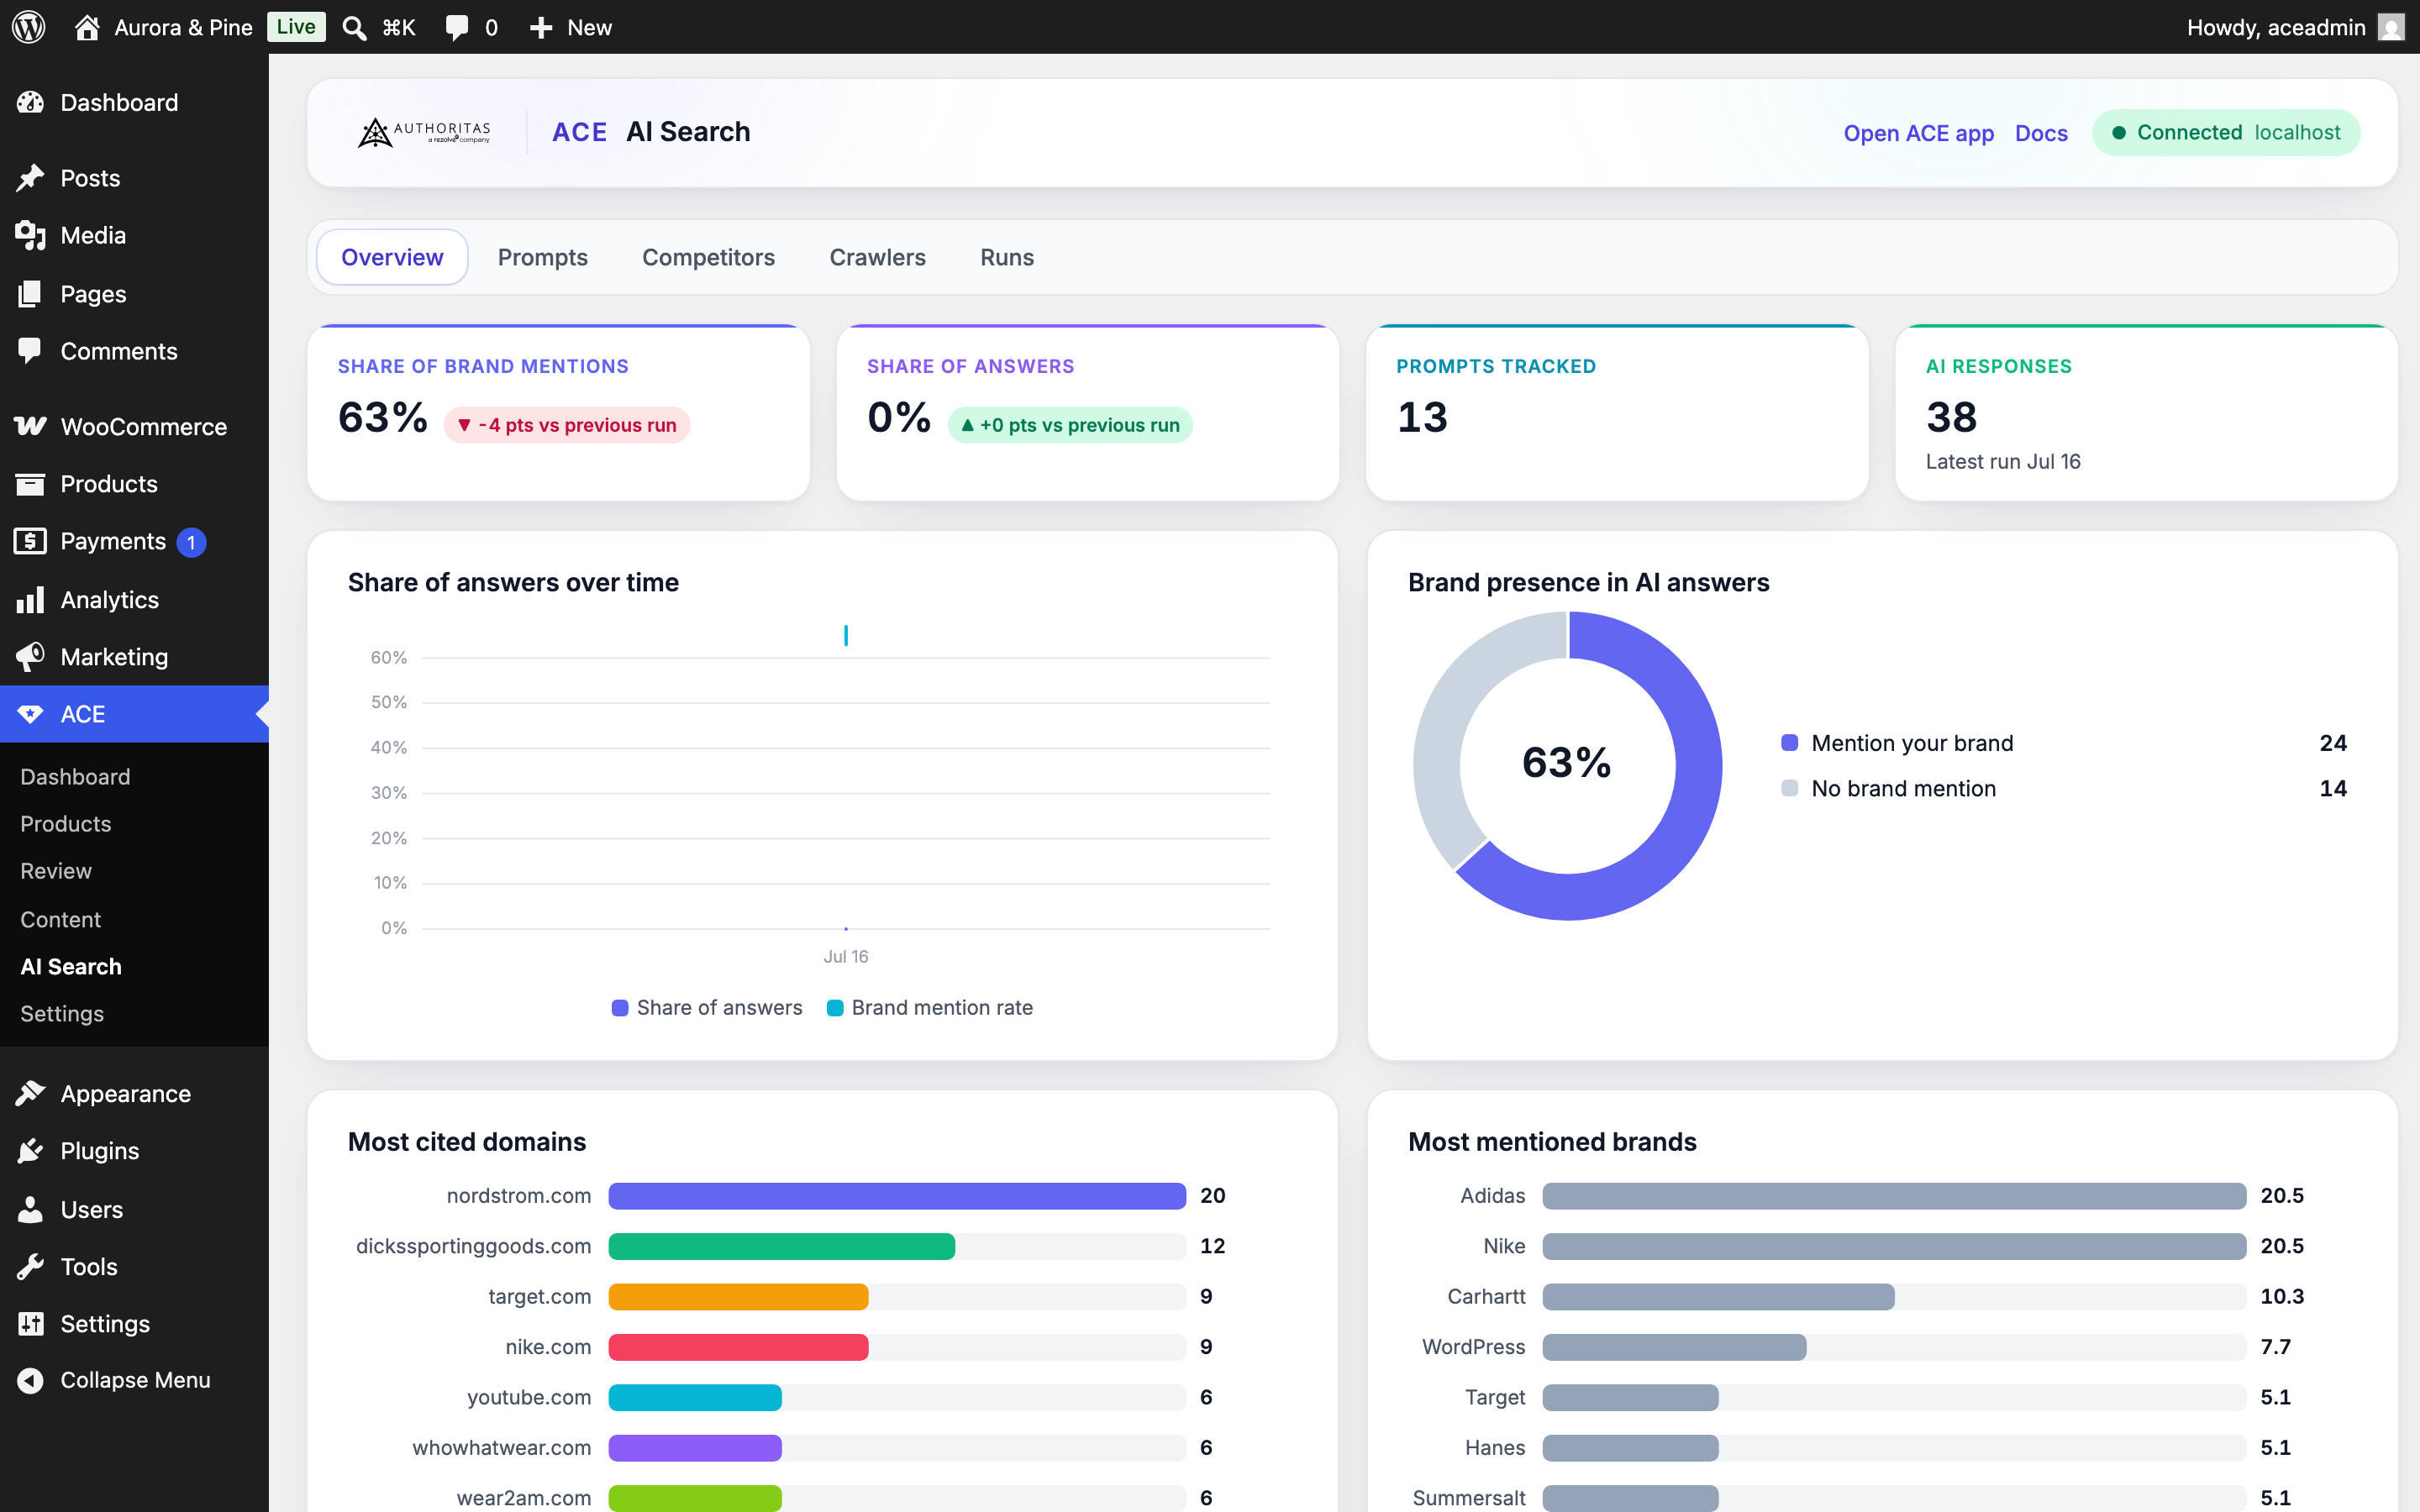Click the WordPress logo icon

[x=29, y=27]
